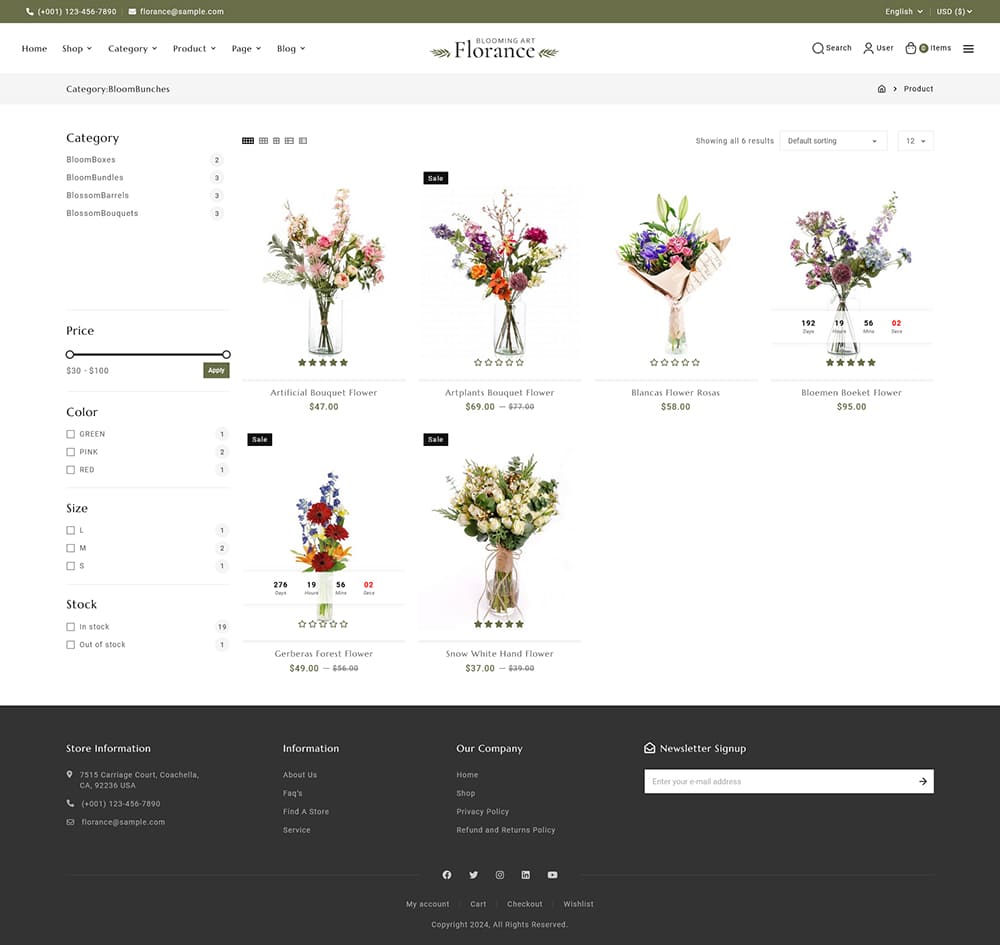Change the results-per-page dropdown showing 12
This screenshot has width=1000, height=945.
point(915,141)
